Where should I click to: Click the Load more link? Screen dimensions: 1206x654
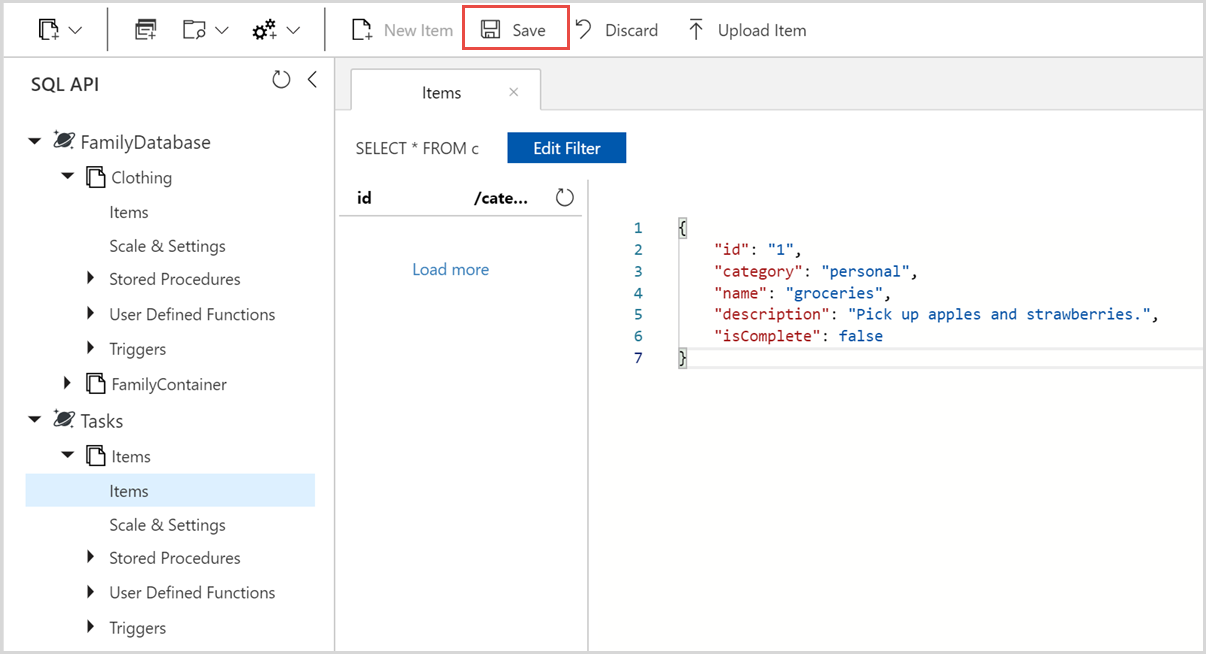[x=450, y=270]
